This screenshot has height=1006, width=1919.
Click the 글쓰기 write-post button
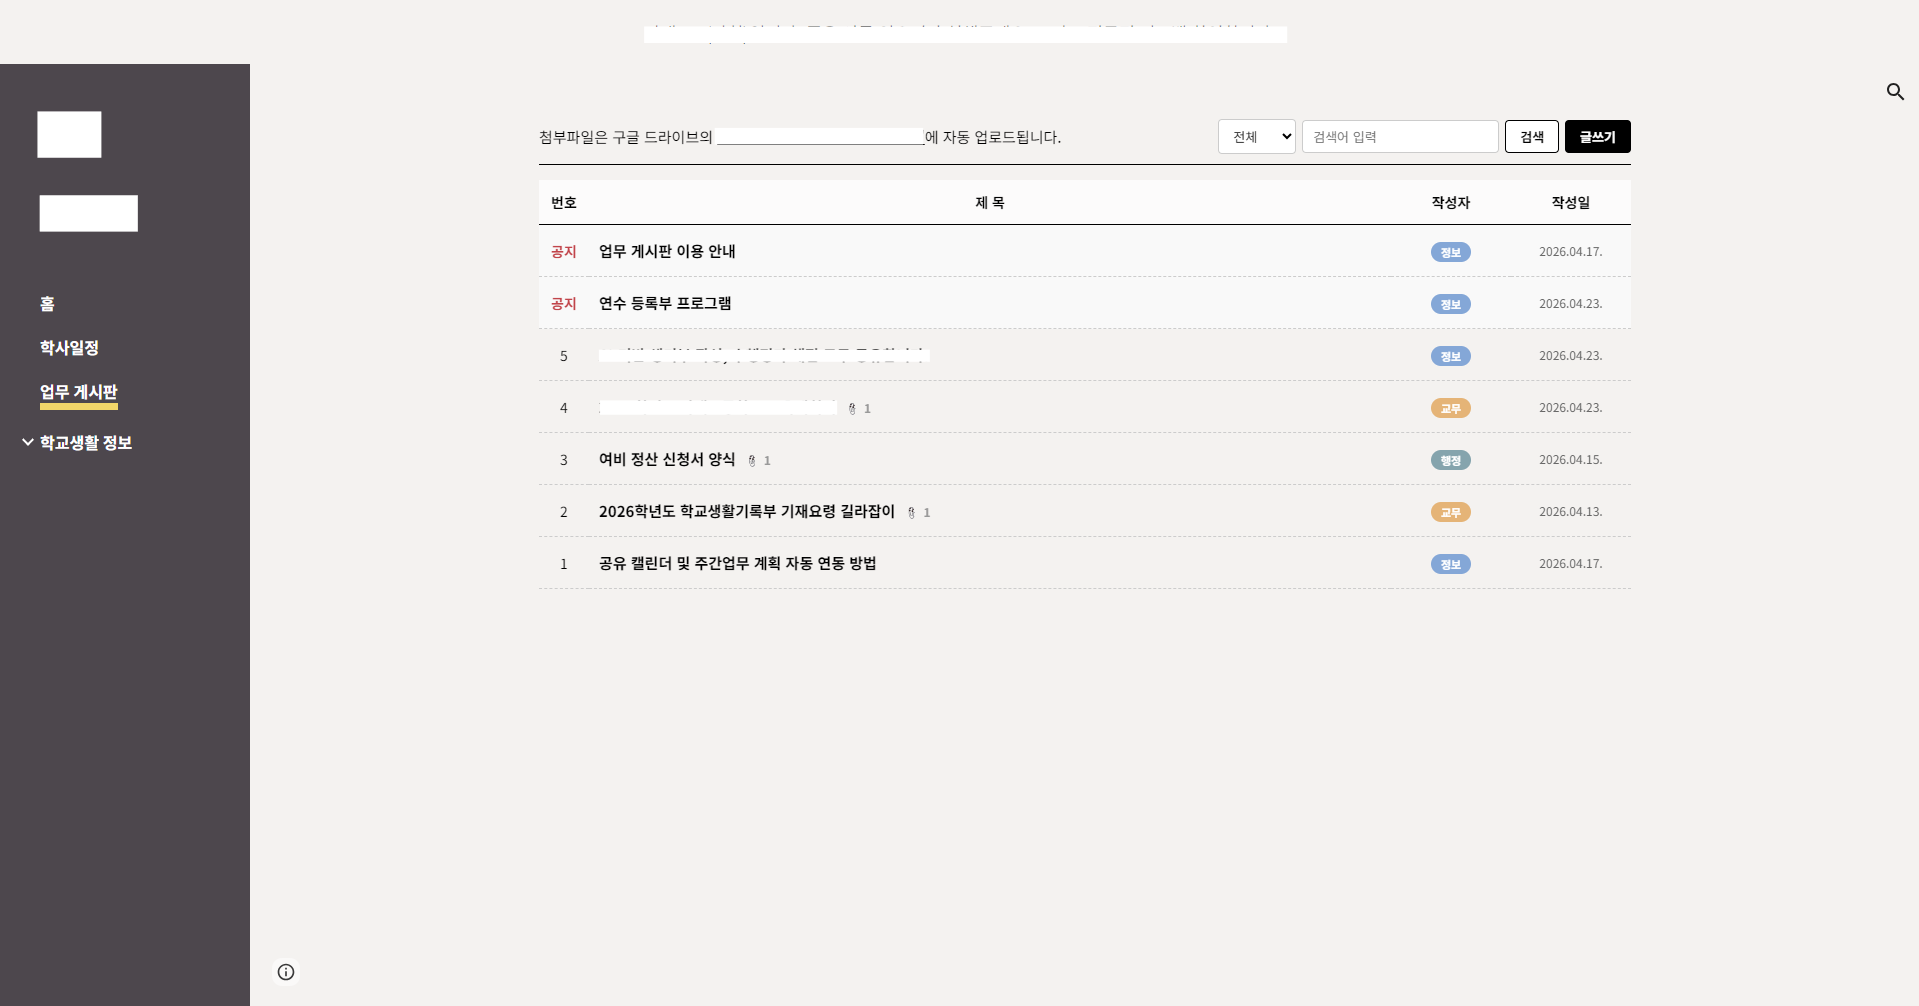(x=1598, y=137)
